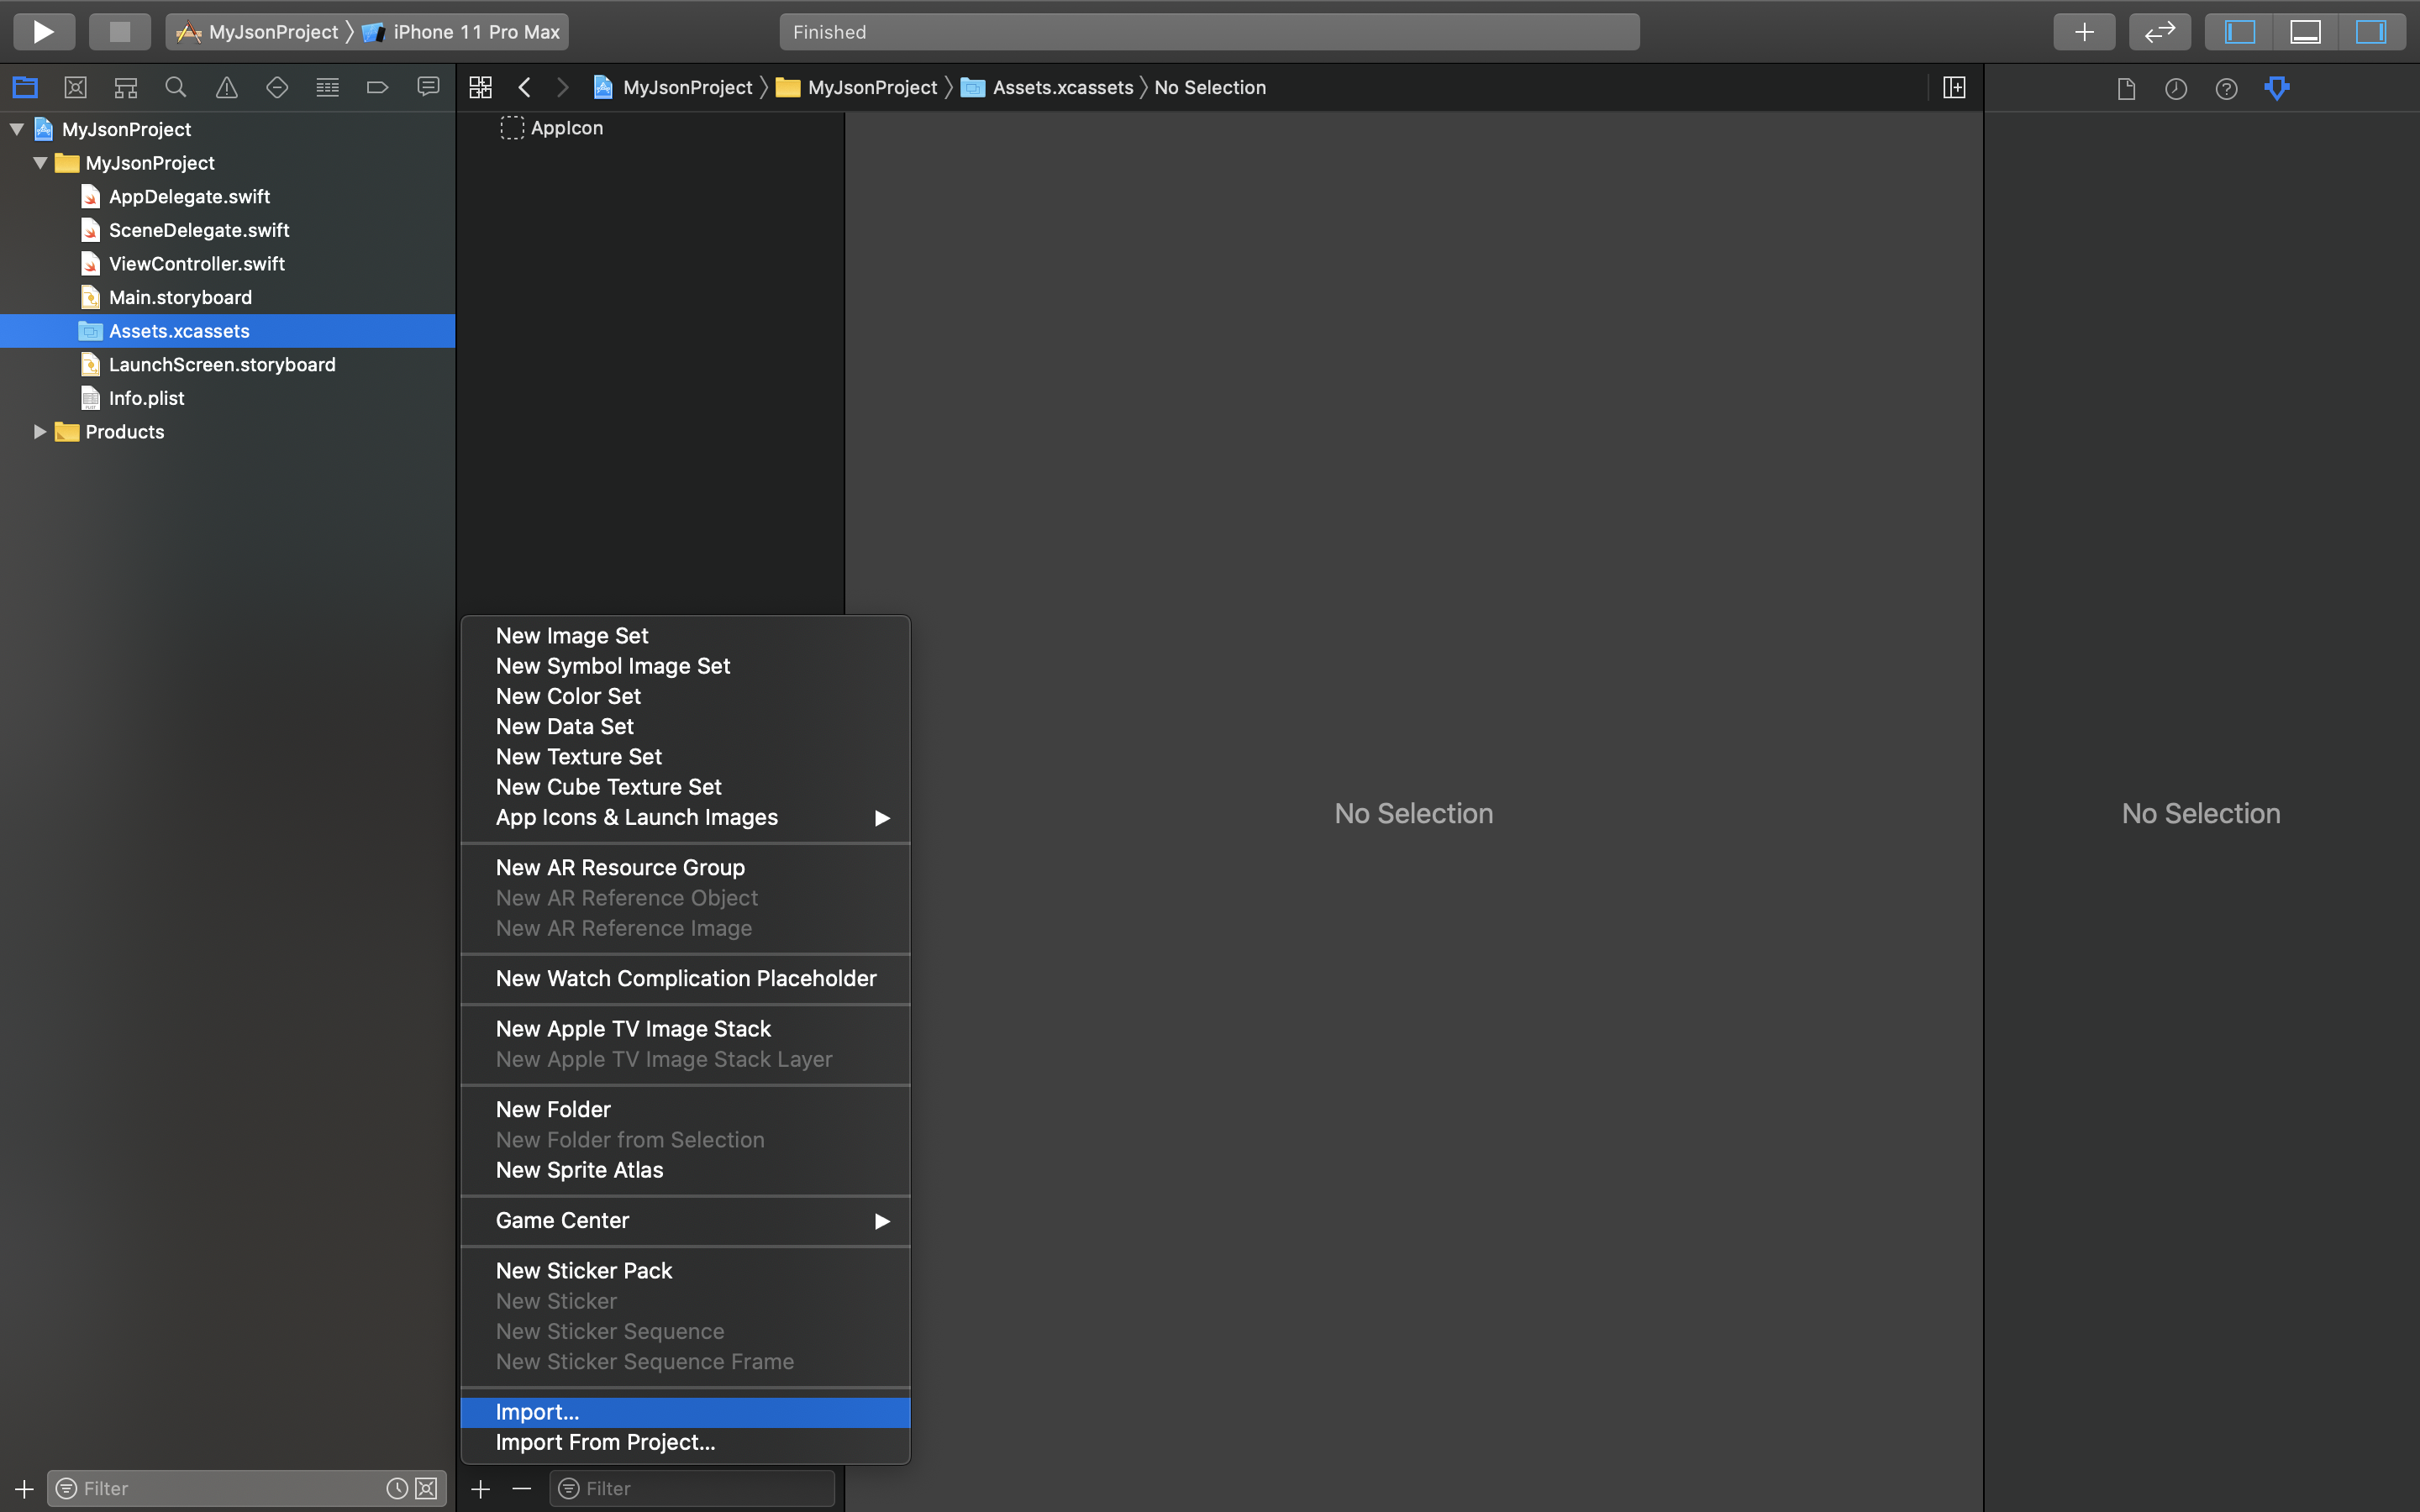The width and height of the screenshot is (2420, 1512).
Task: Click the Run play button
Action: (43, 32)
